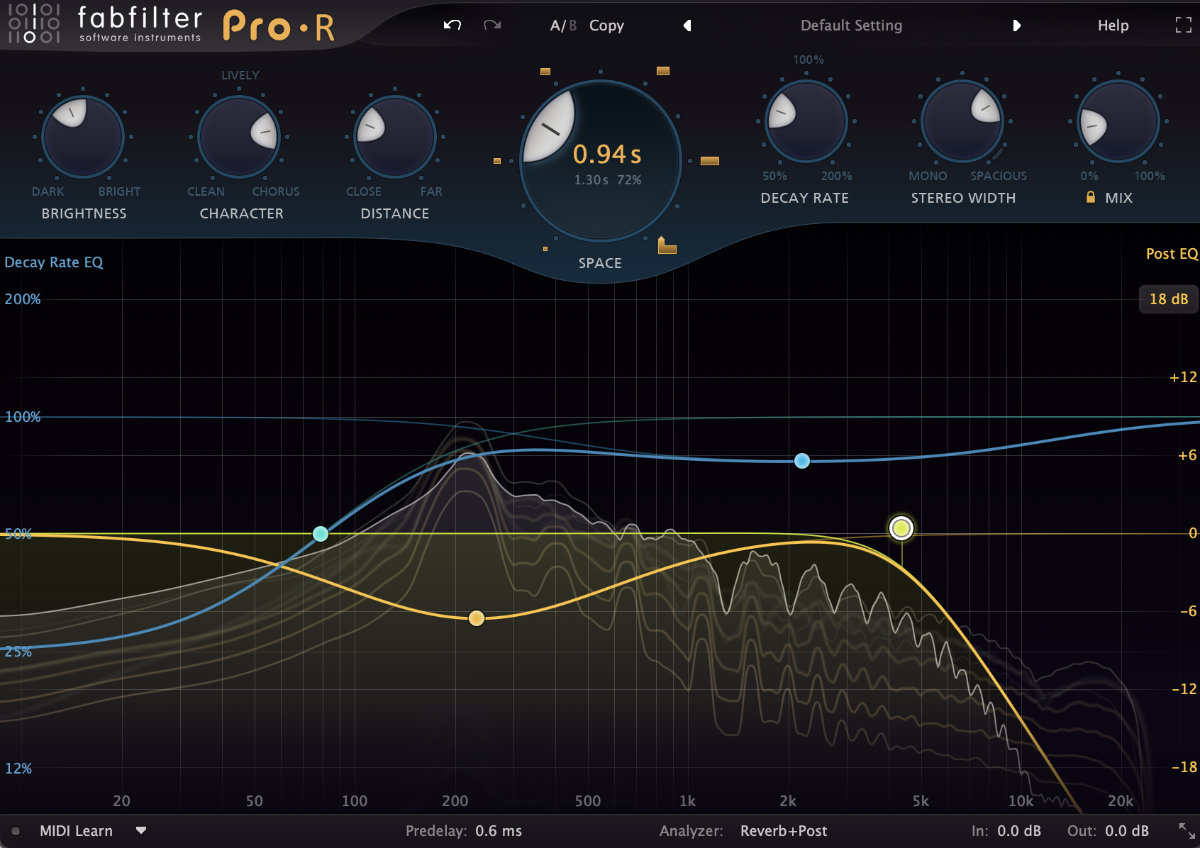Select the teal Decay Rate EQ band at 80 Hz
Screen dimensions: 1200x848
(320, 534)
